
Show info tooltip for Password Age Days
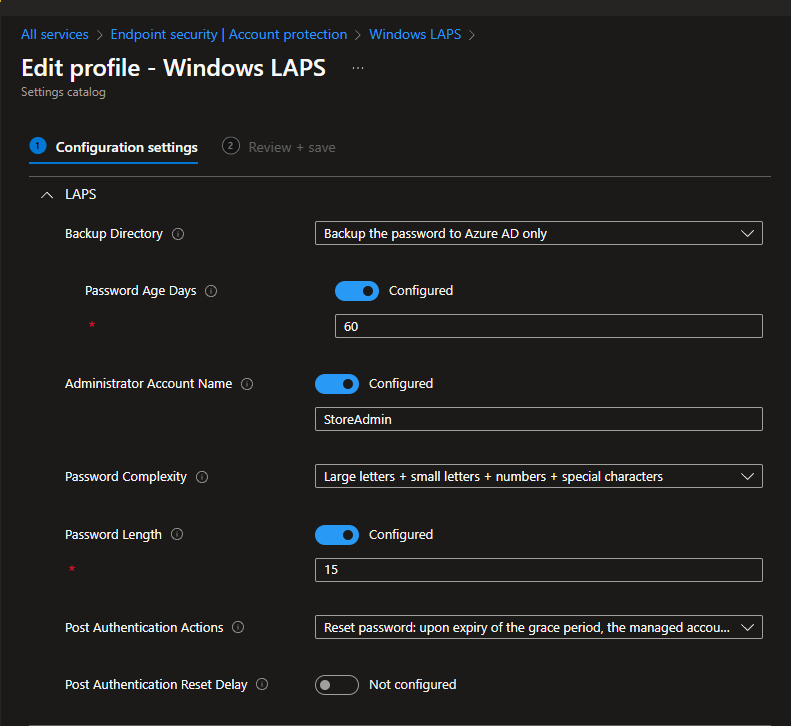point(211,291)
